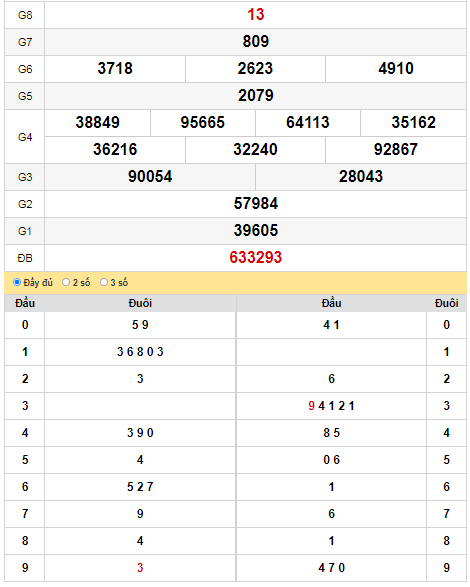
Task: Click G3 number 90054
Action: (150, 176)
